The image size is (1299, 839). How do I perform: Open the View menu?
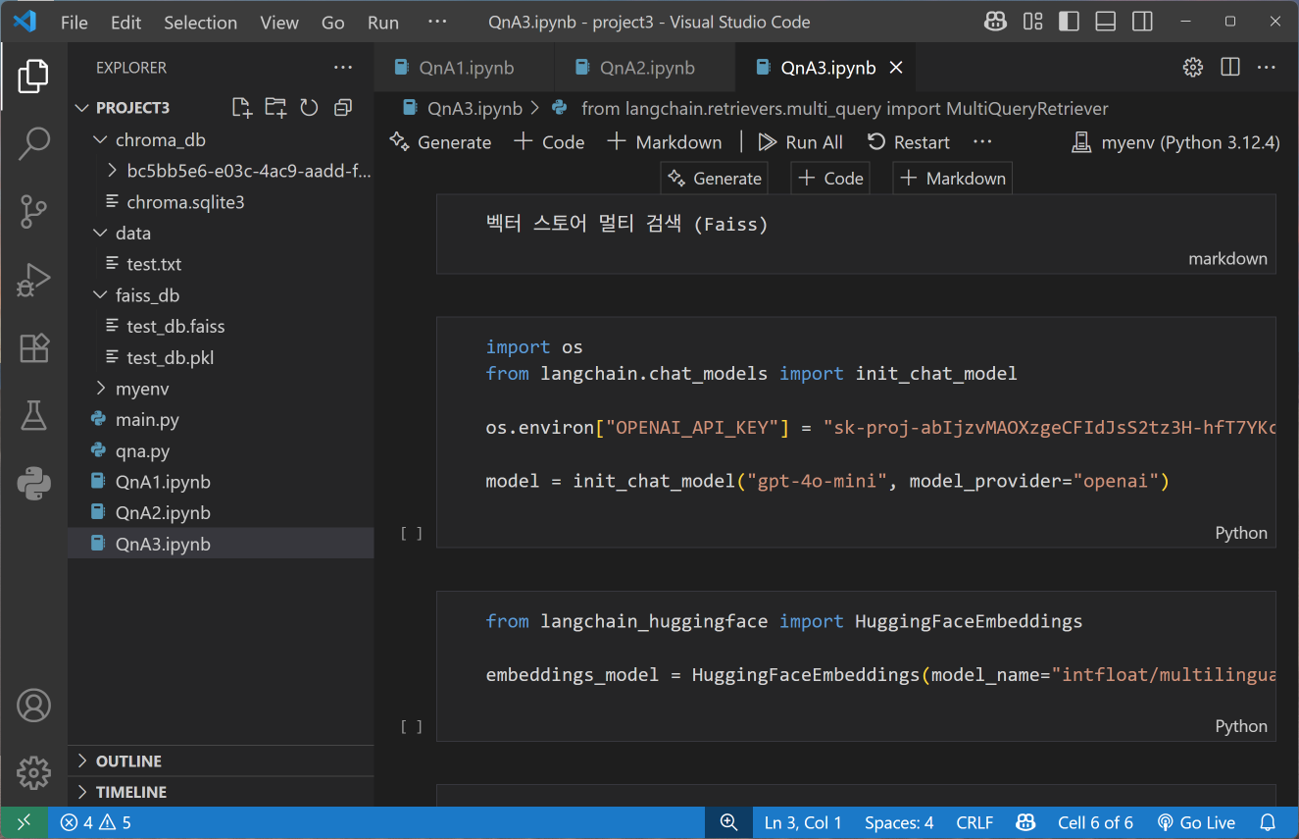pos(278,22)
